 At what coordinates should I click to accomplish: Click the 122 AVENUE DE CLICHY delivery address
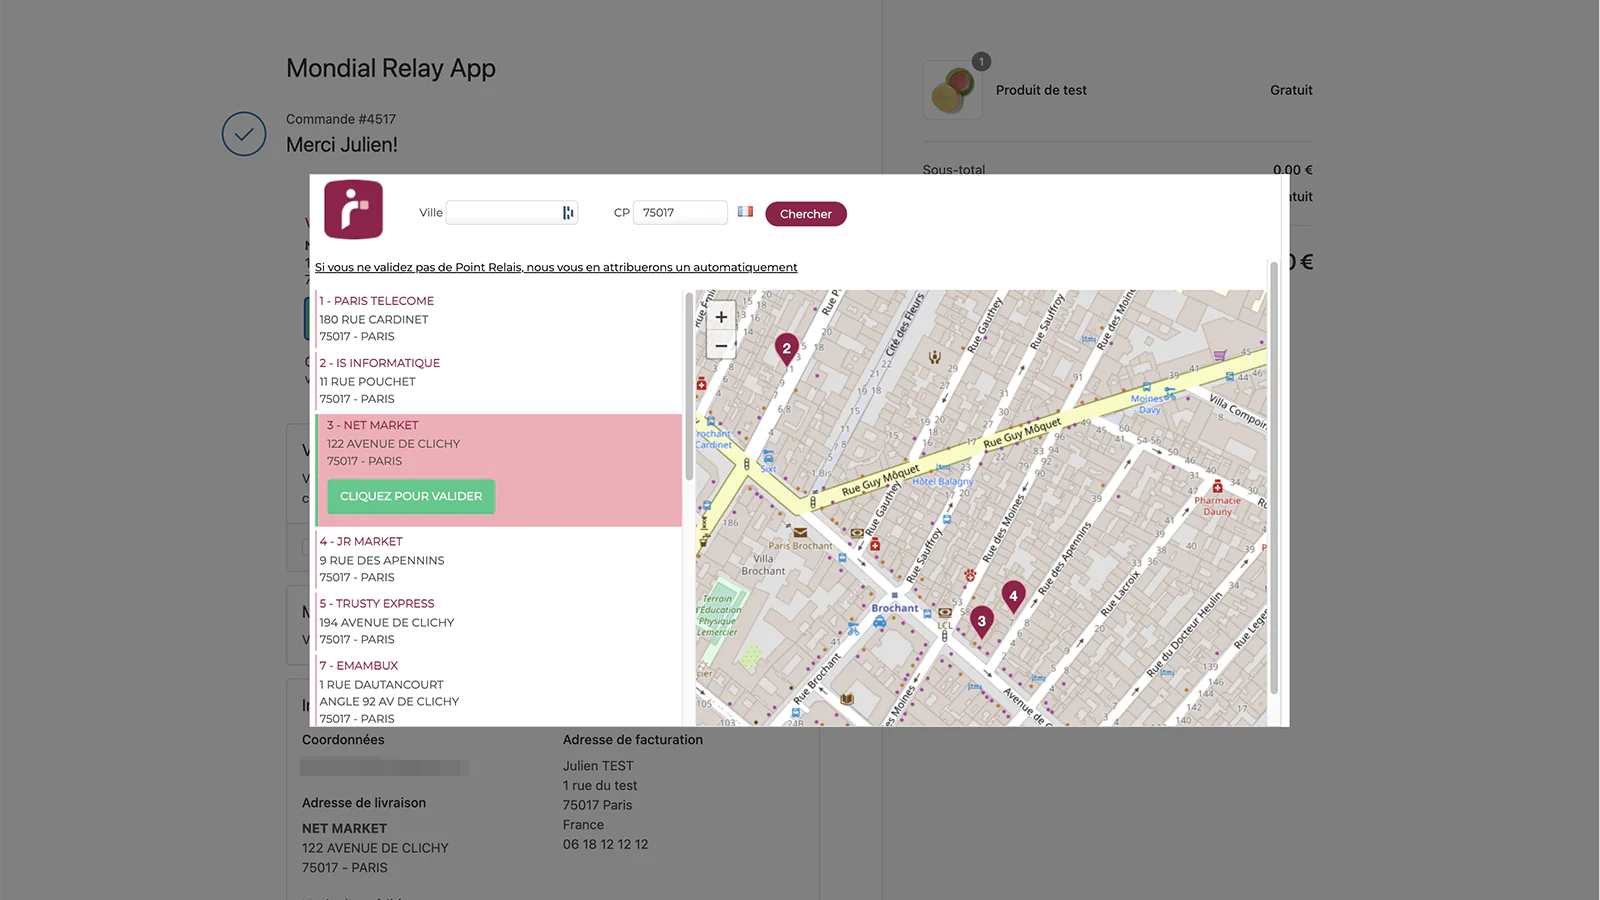pos(375,848)
